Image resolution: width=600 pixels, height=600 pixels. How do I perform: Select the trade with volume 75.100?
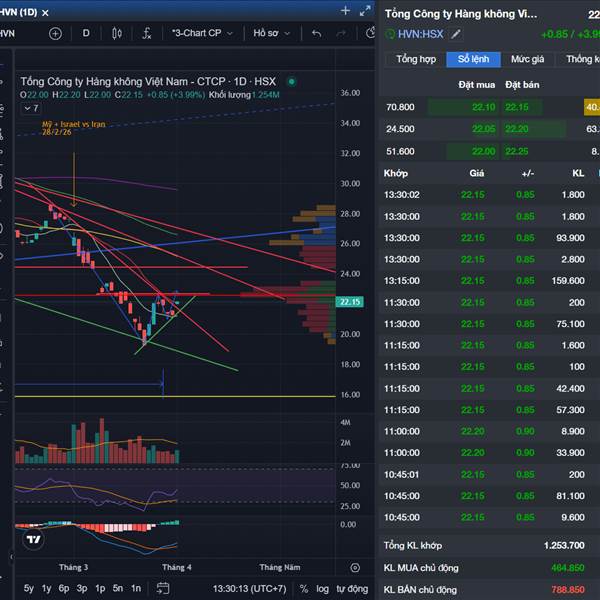click(x=489, y=324)
